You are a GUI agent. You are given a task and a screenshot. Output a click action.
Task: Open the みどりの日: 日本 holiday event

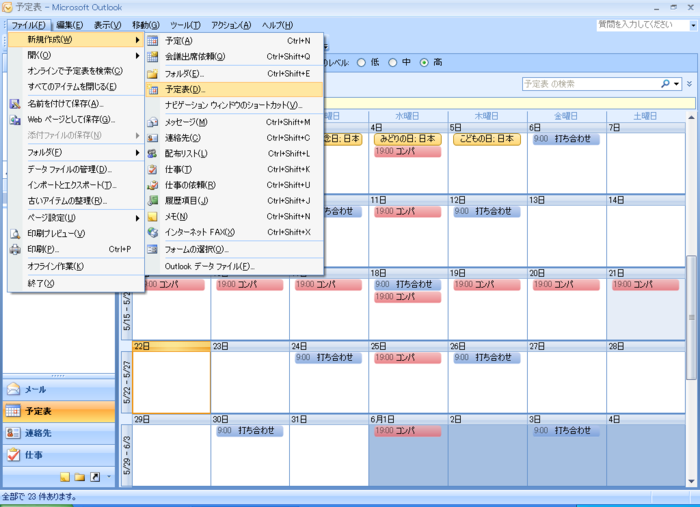tap(408, 139)
